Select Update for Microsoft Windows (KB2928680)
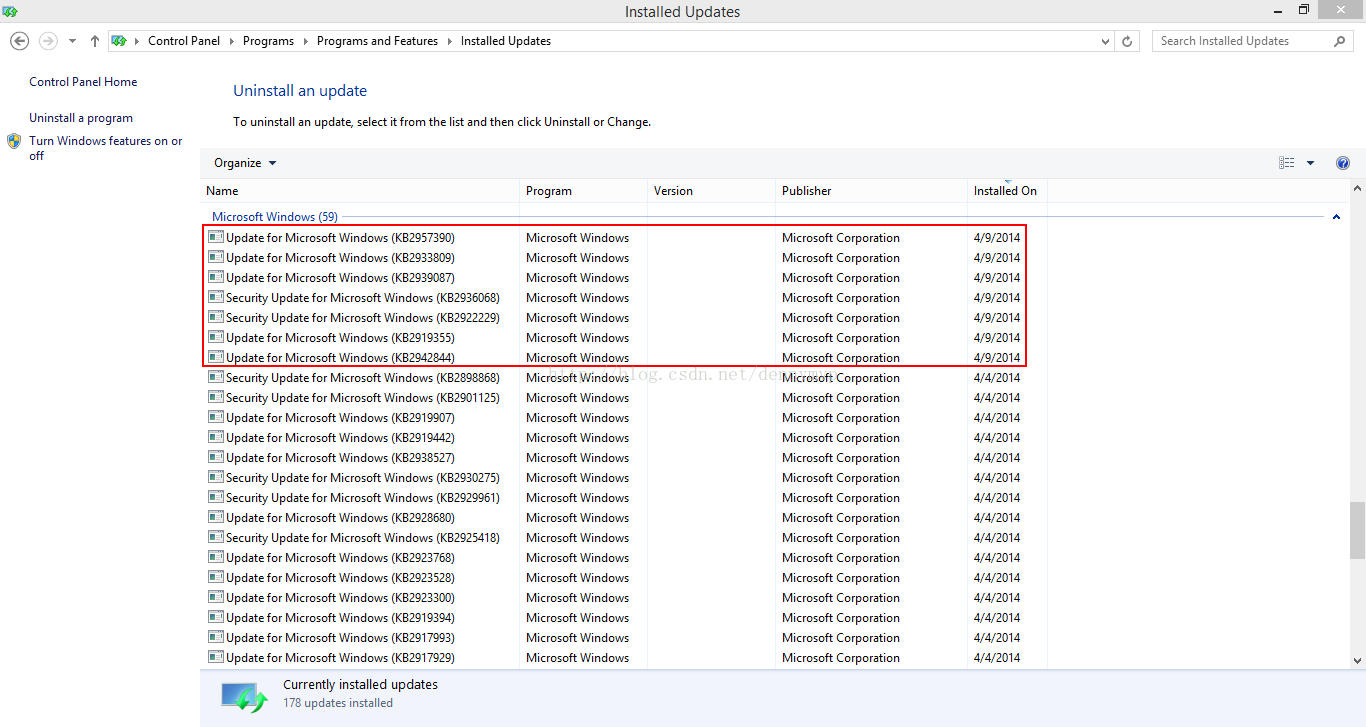This screenshot has height=727, width=1366. [340, 518]
